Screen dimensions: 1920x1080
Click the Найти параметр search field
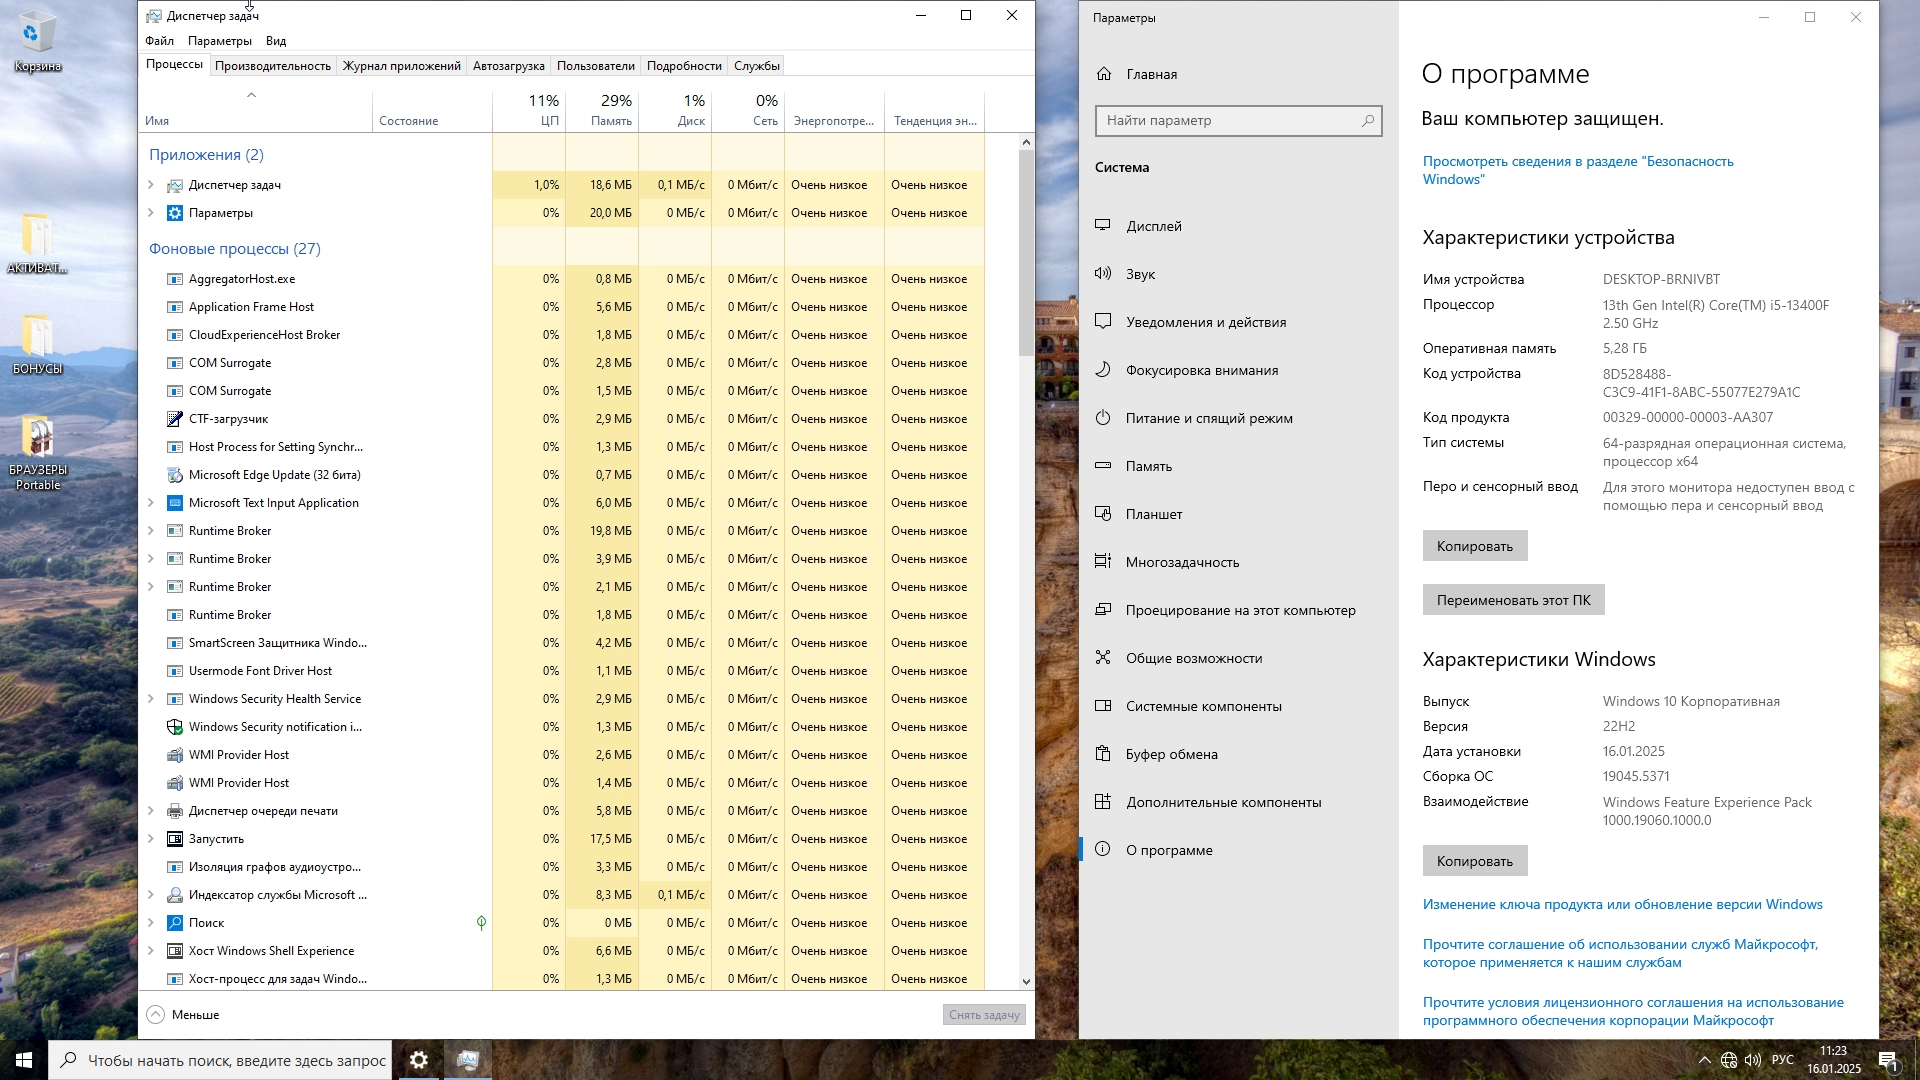[x=1228, y=121]
